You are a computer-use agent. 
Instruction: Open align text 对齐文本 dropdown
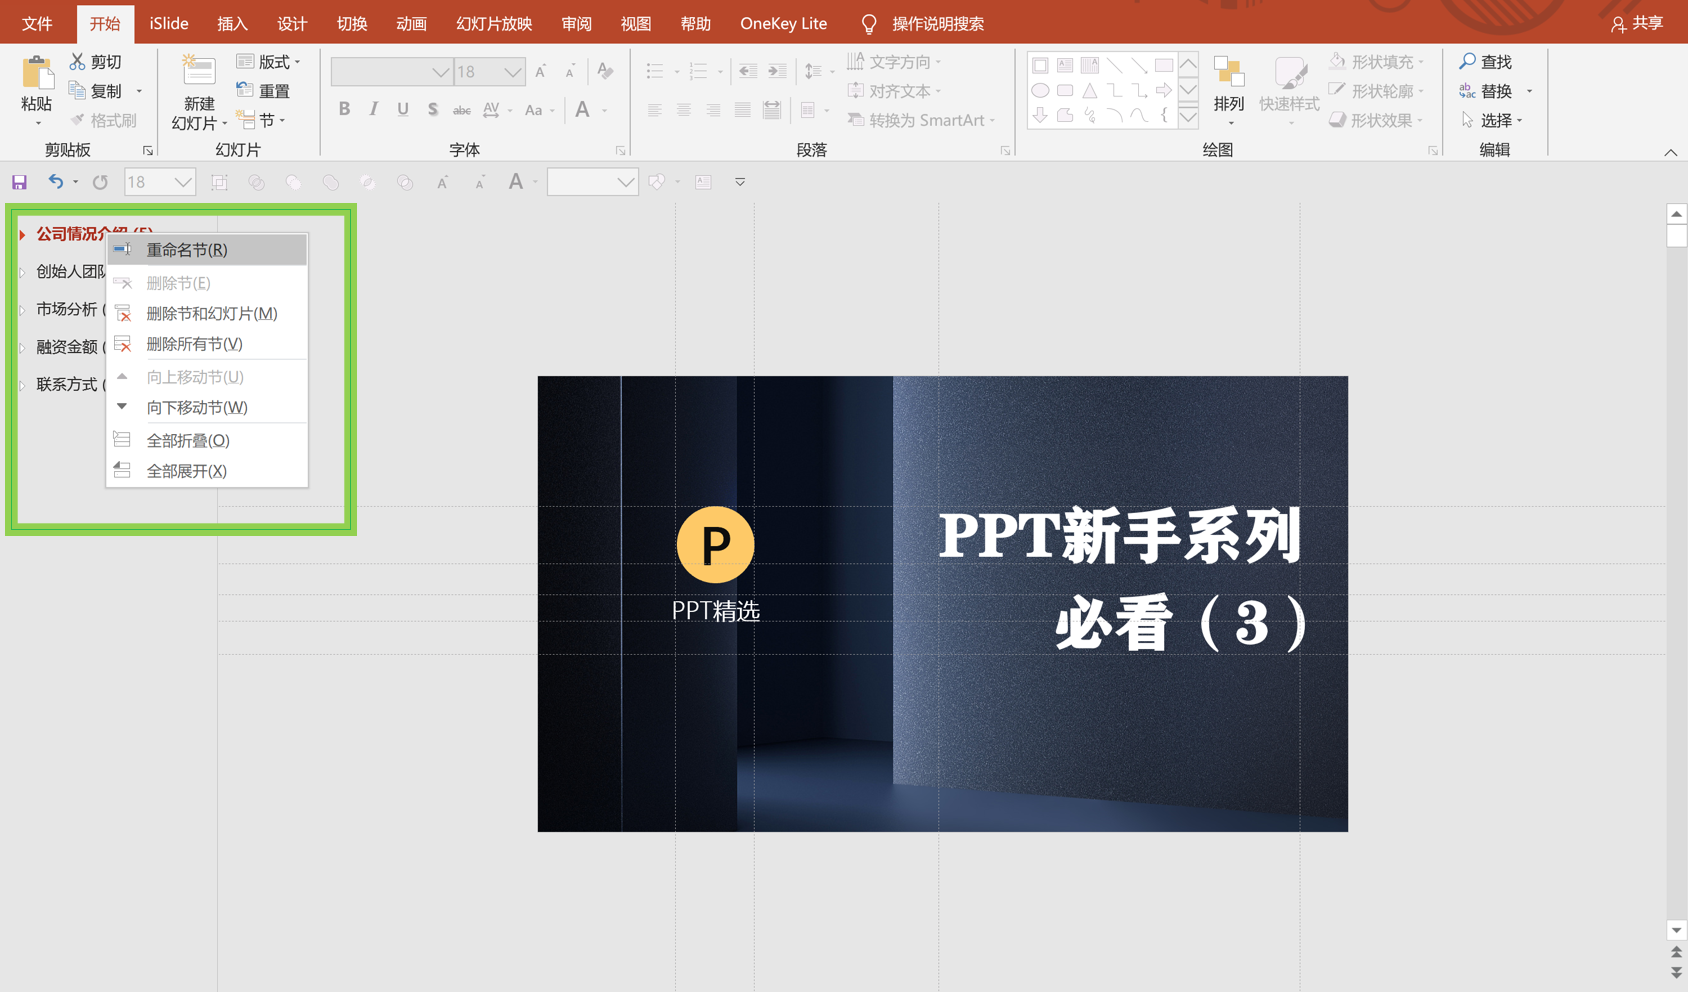pyautogui.click(x=895, y=91)
